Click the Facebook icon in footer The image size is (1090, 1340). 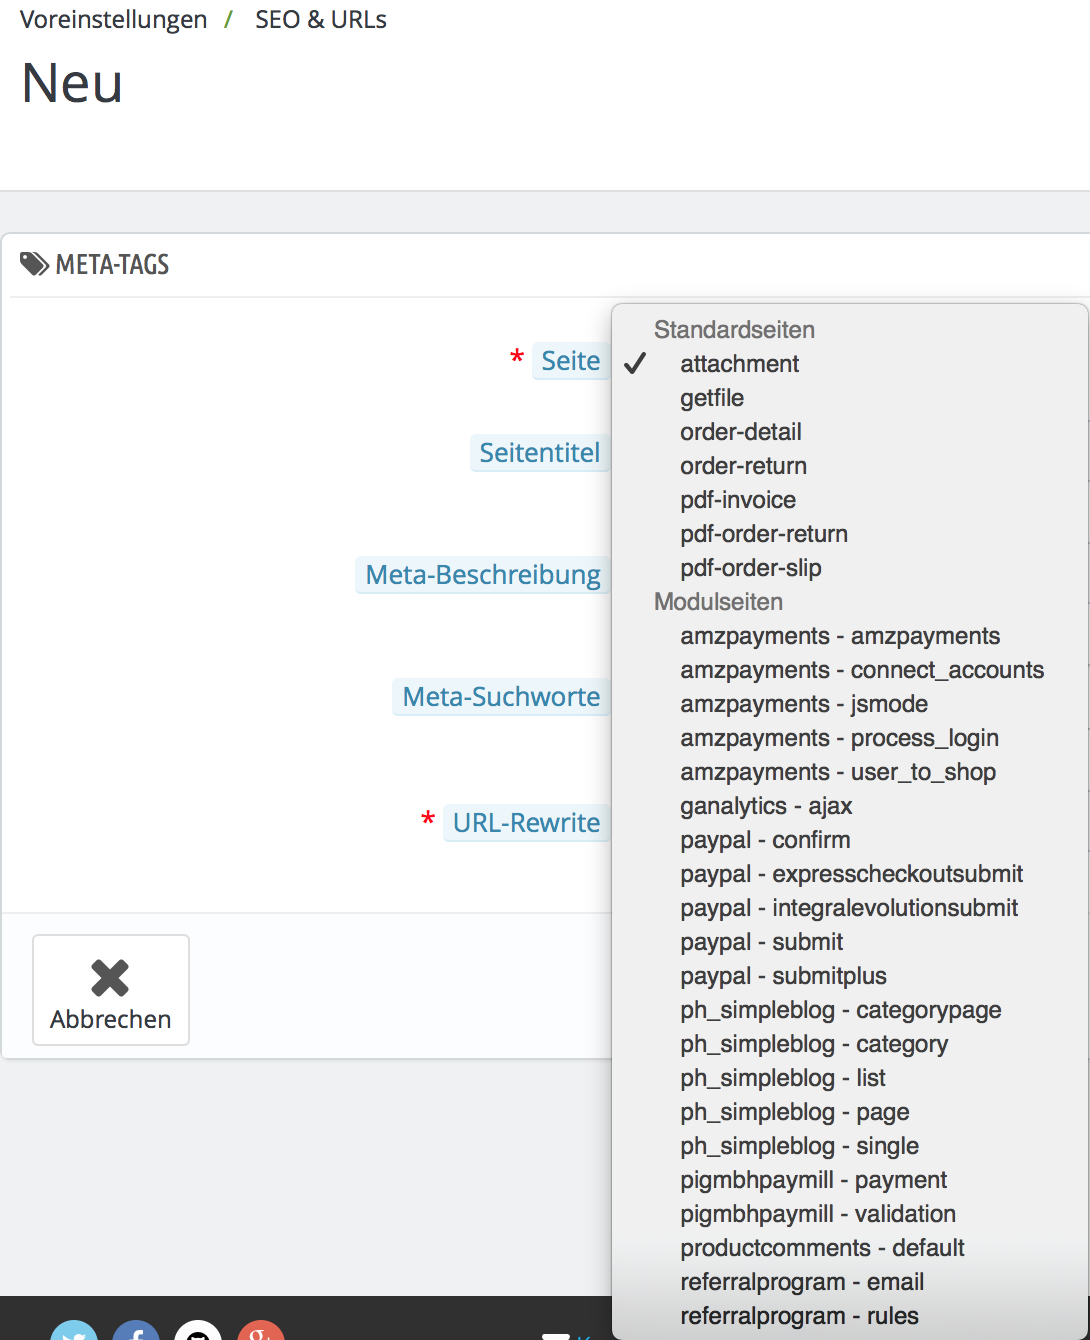pyautogui.click(x=136, y=1332)
